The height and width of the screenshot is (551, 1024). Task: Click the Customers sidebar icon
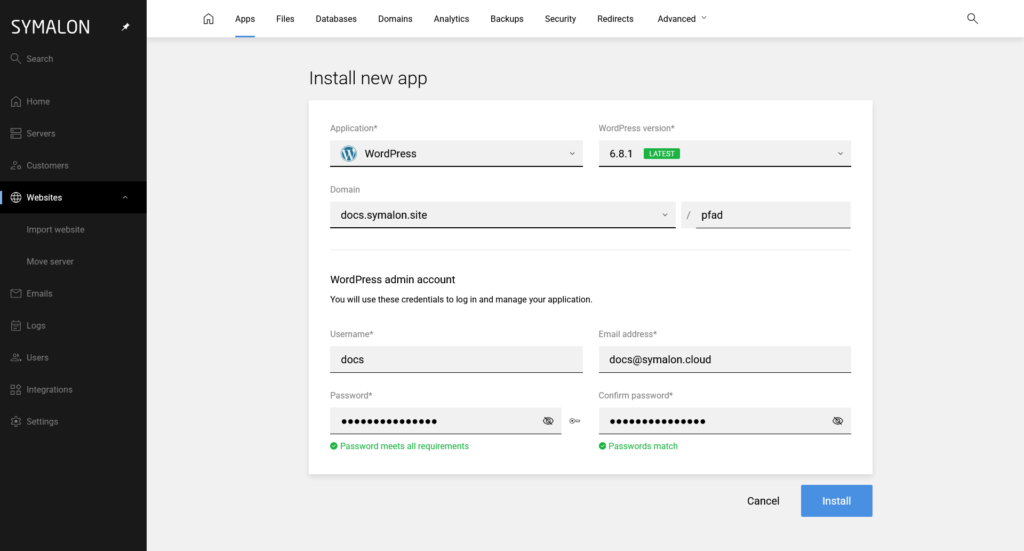click(16, 165)
